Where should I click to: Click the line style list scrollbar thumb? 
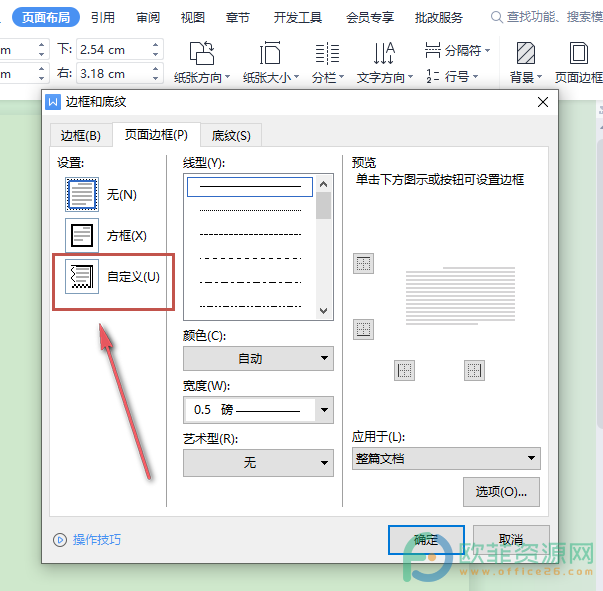pyautogui.click(x=323, y=205)
